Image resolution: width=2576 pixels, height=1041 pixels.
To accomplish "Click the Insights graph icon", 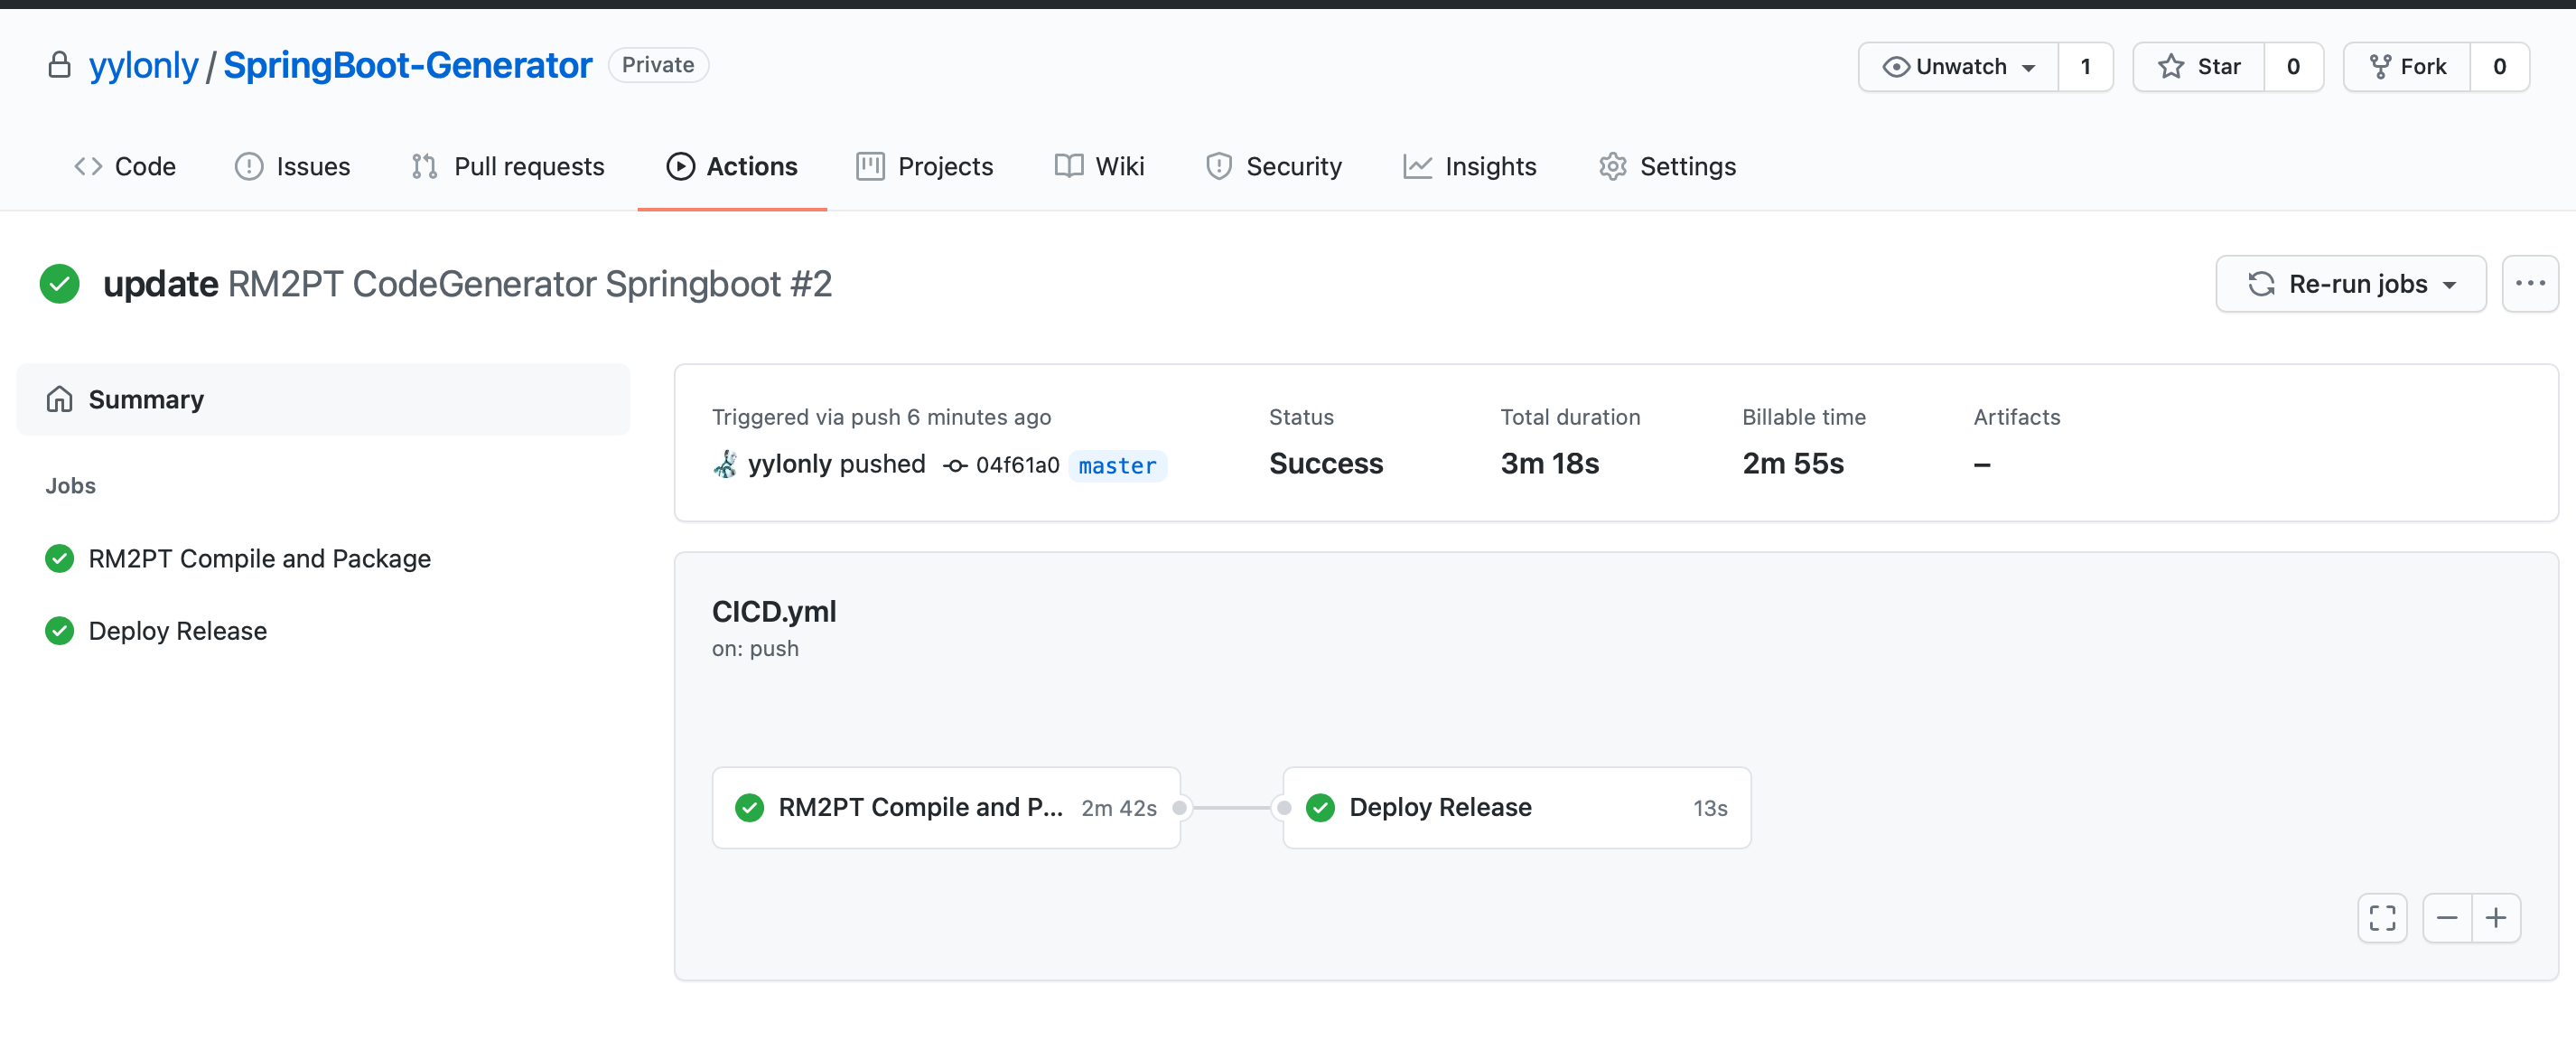I will point(1417,166).
